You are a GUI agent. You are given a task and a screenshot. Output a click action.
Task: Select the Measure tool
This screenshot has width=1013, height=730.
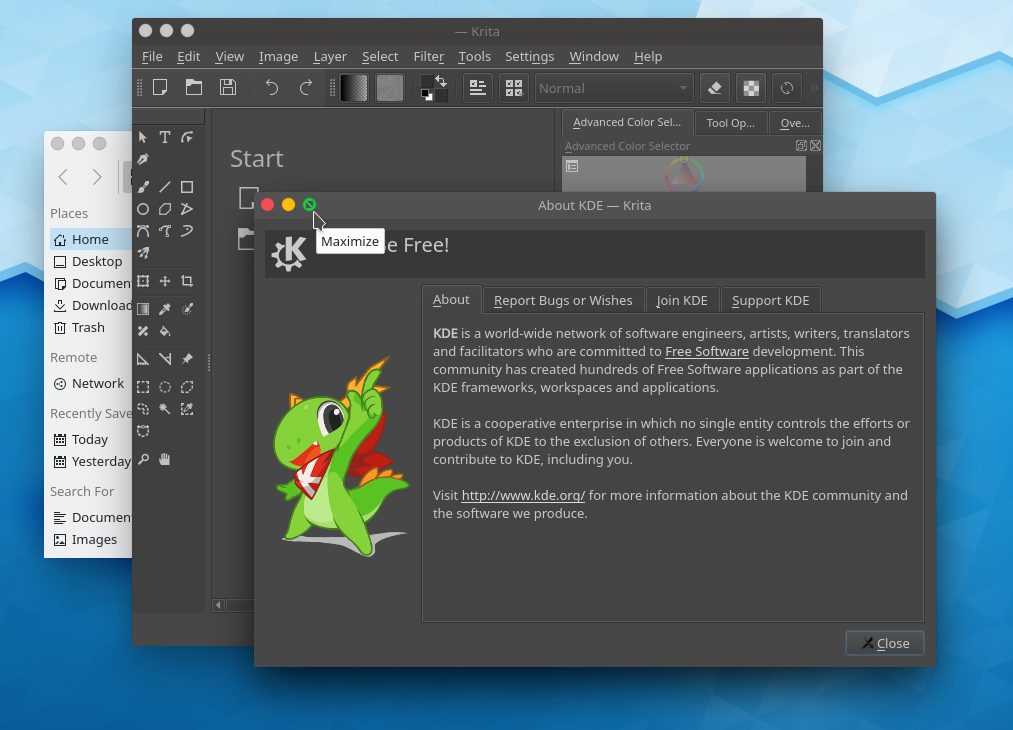pos(165,359)
